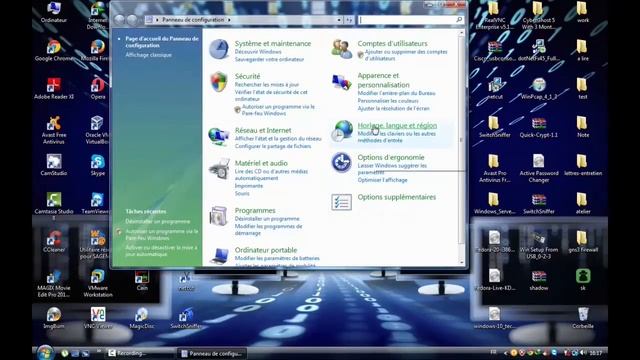Click the Imprimante link

(x=249, y=186)
